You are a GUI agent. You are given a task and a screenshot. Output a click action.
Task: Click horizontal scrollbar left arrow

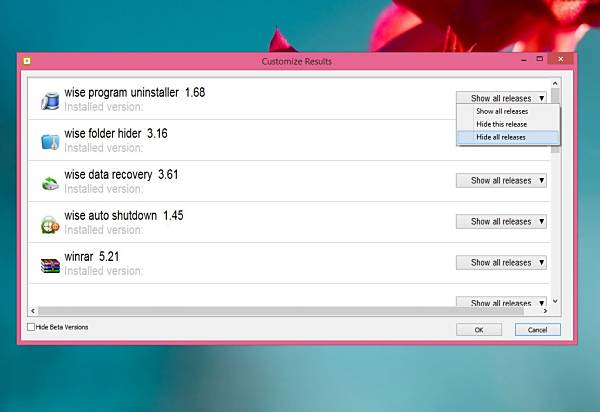(33, 311)
